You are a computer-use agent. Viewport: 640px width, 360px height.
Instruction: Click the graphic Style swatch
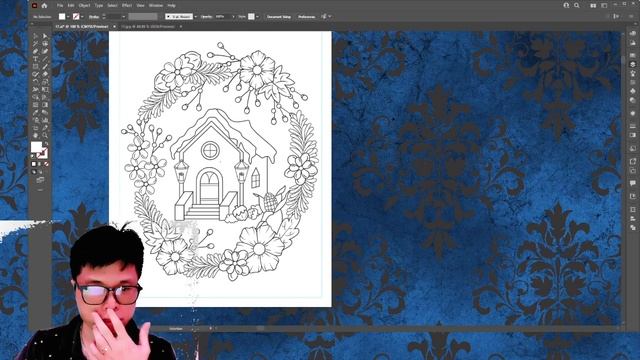click(251, 16)
